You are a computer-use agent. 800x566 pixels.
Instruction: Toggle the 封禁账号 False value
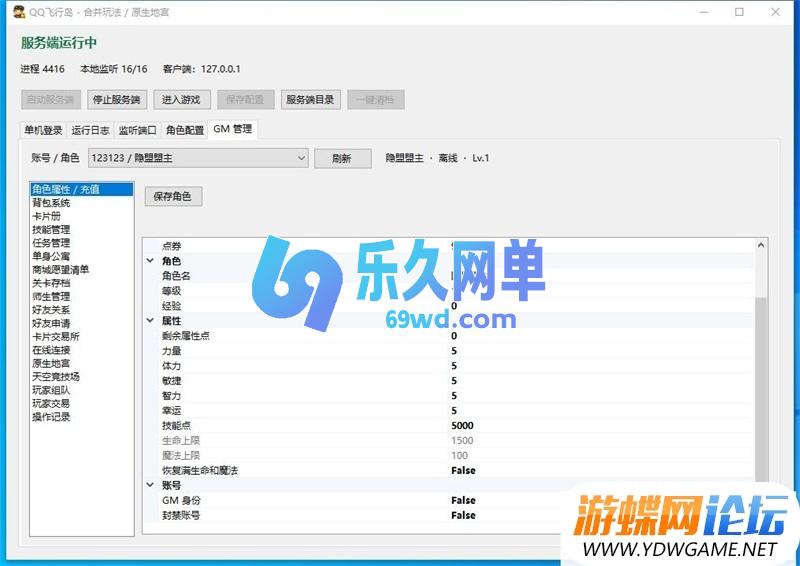pos(463,515)
